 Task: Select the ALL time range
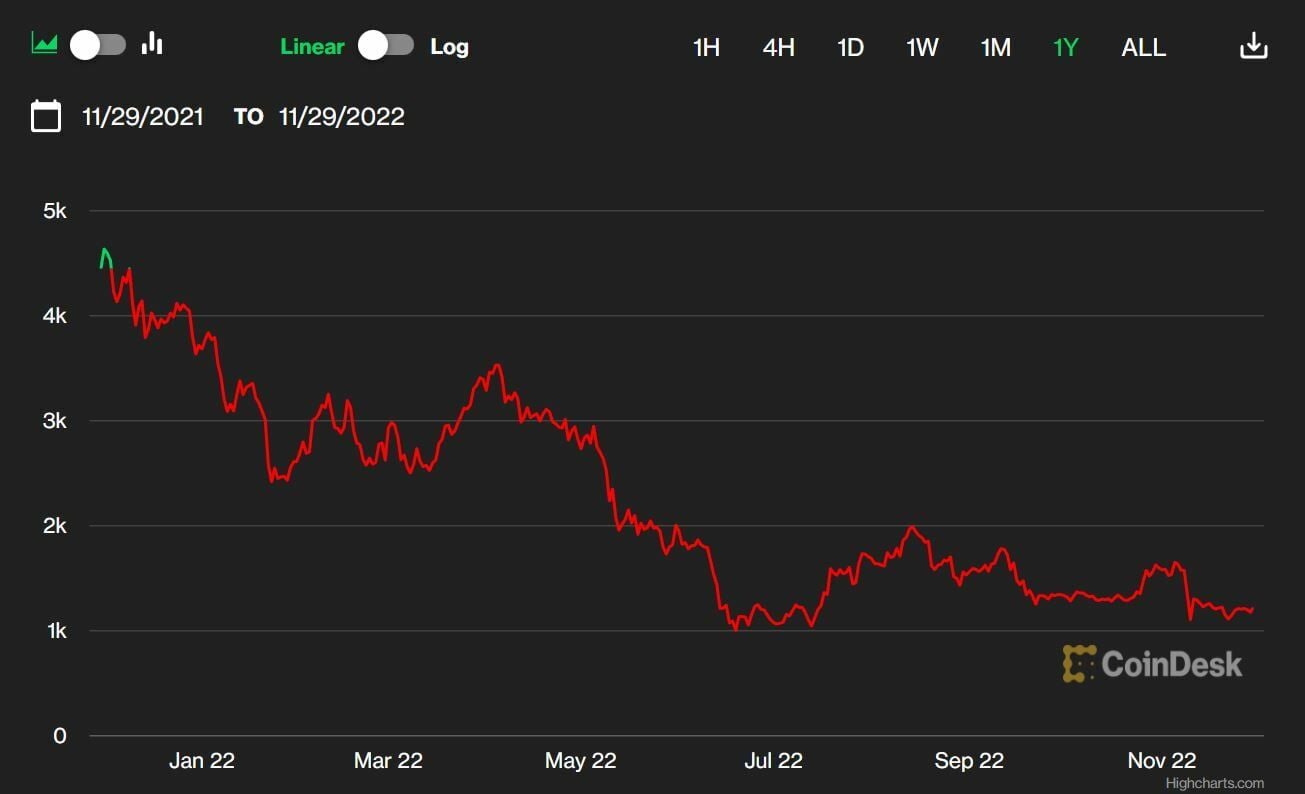1144,48
